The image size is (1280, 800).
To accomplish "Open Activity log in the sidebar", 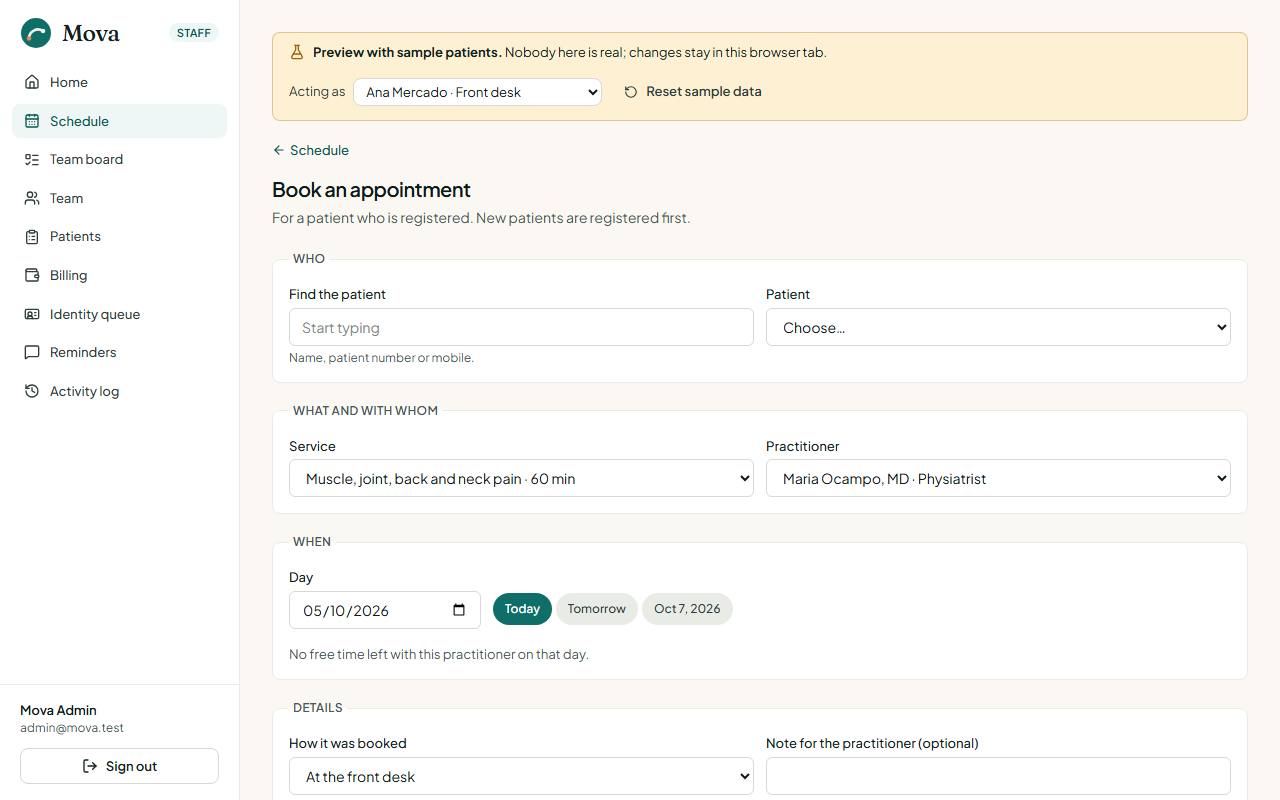I will (x=119, y=391).
